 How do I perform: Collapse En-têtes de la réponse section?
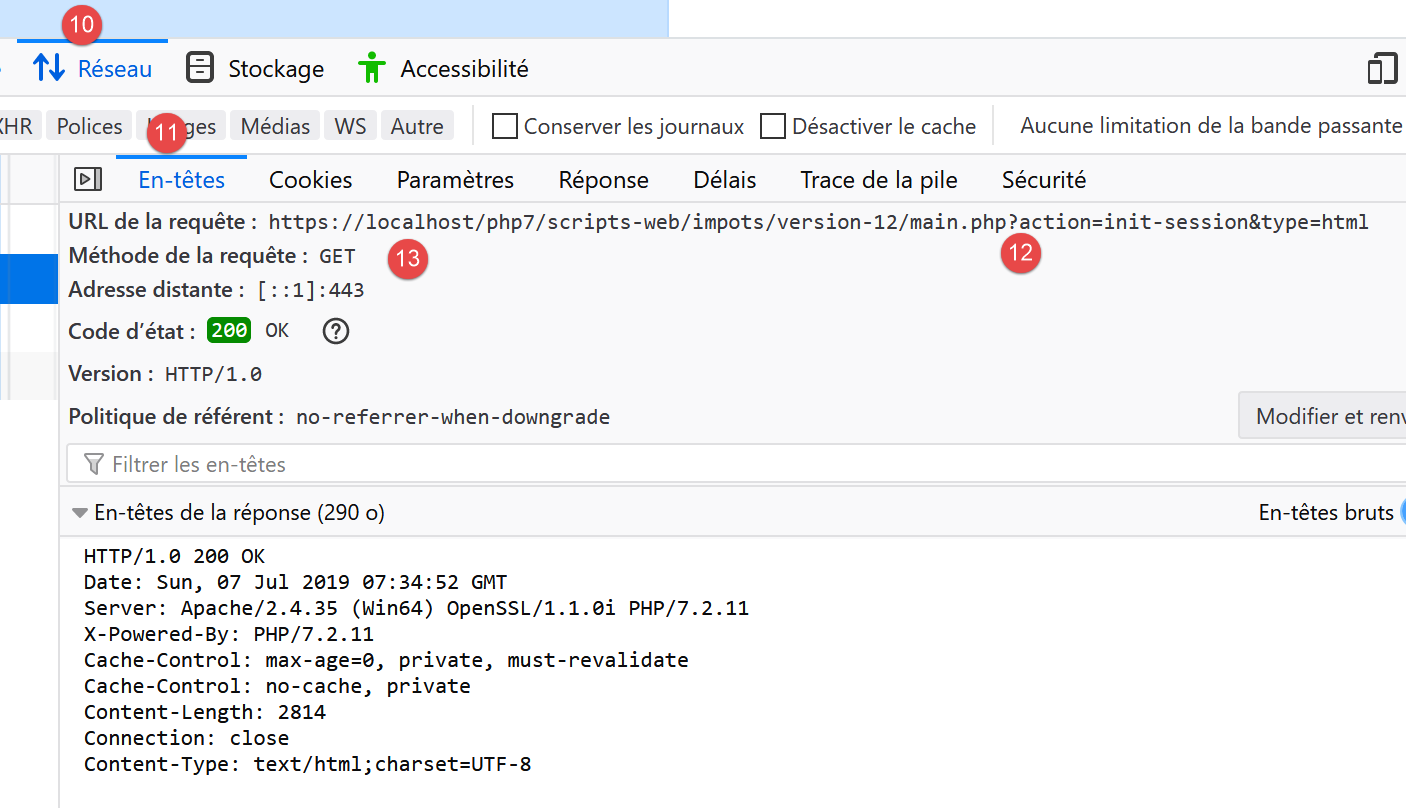coord(80,513)
